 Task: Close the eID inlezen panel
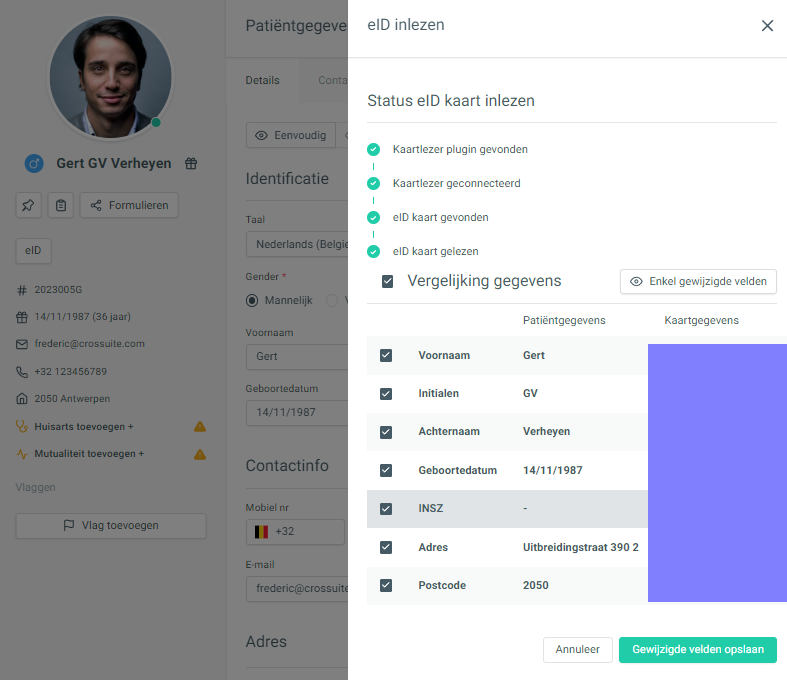tap(767, 26)
